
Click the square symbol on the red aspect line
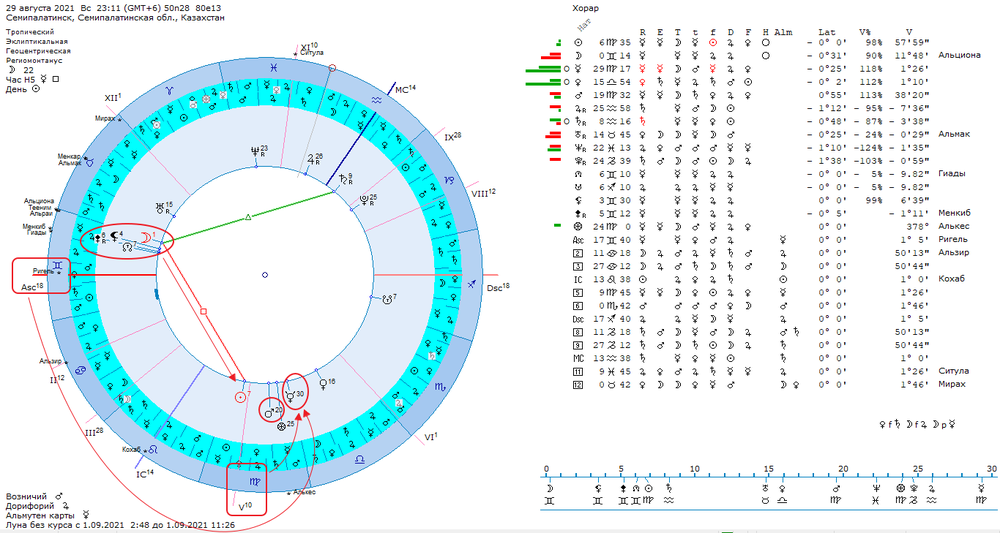click(x=203, y=312)
